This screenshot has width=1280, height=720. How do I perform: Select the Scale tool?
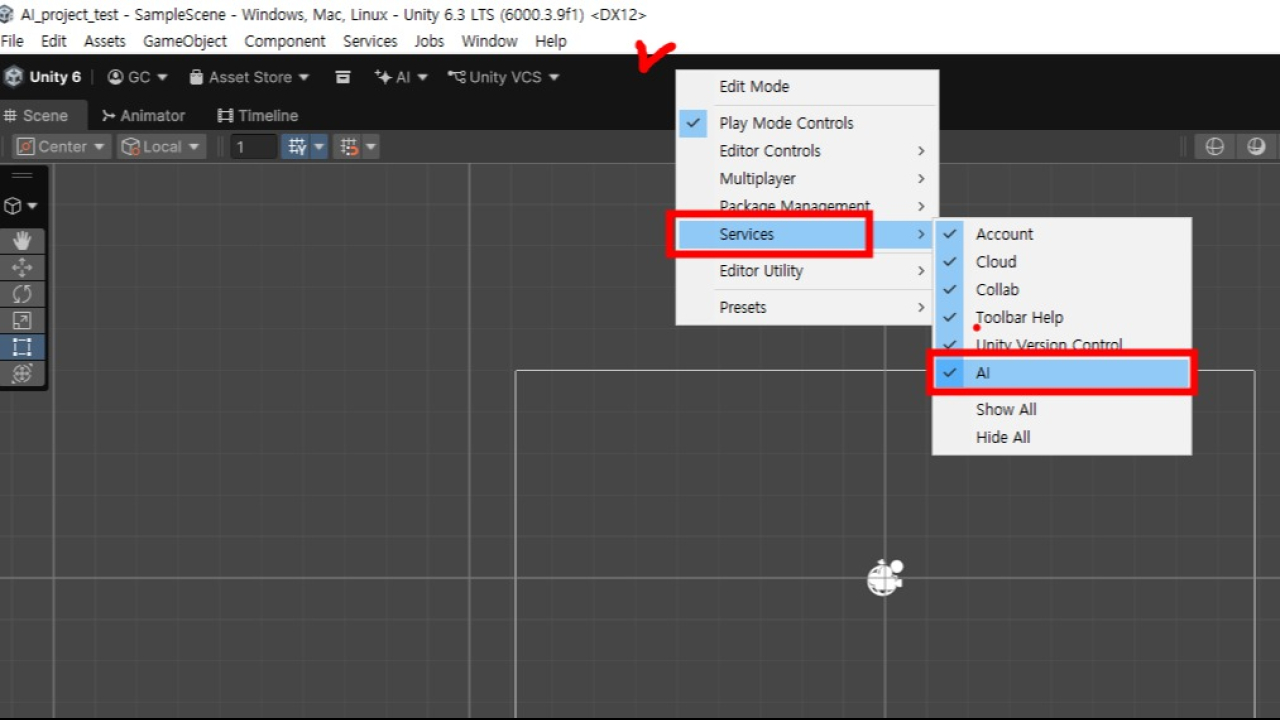pos(22,321)
